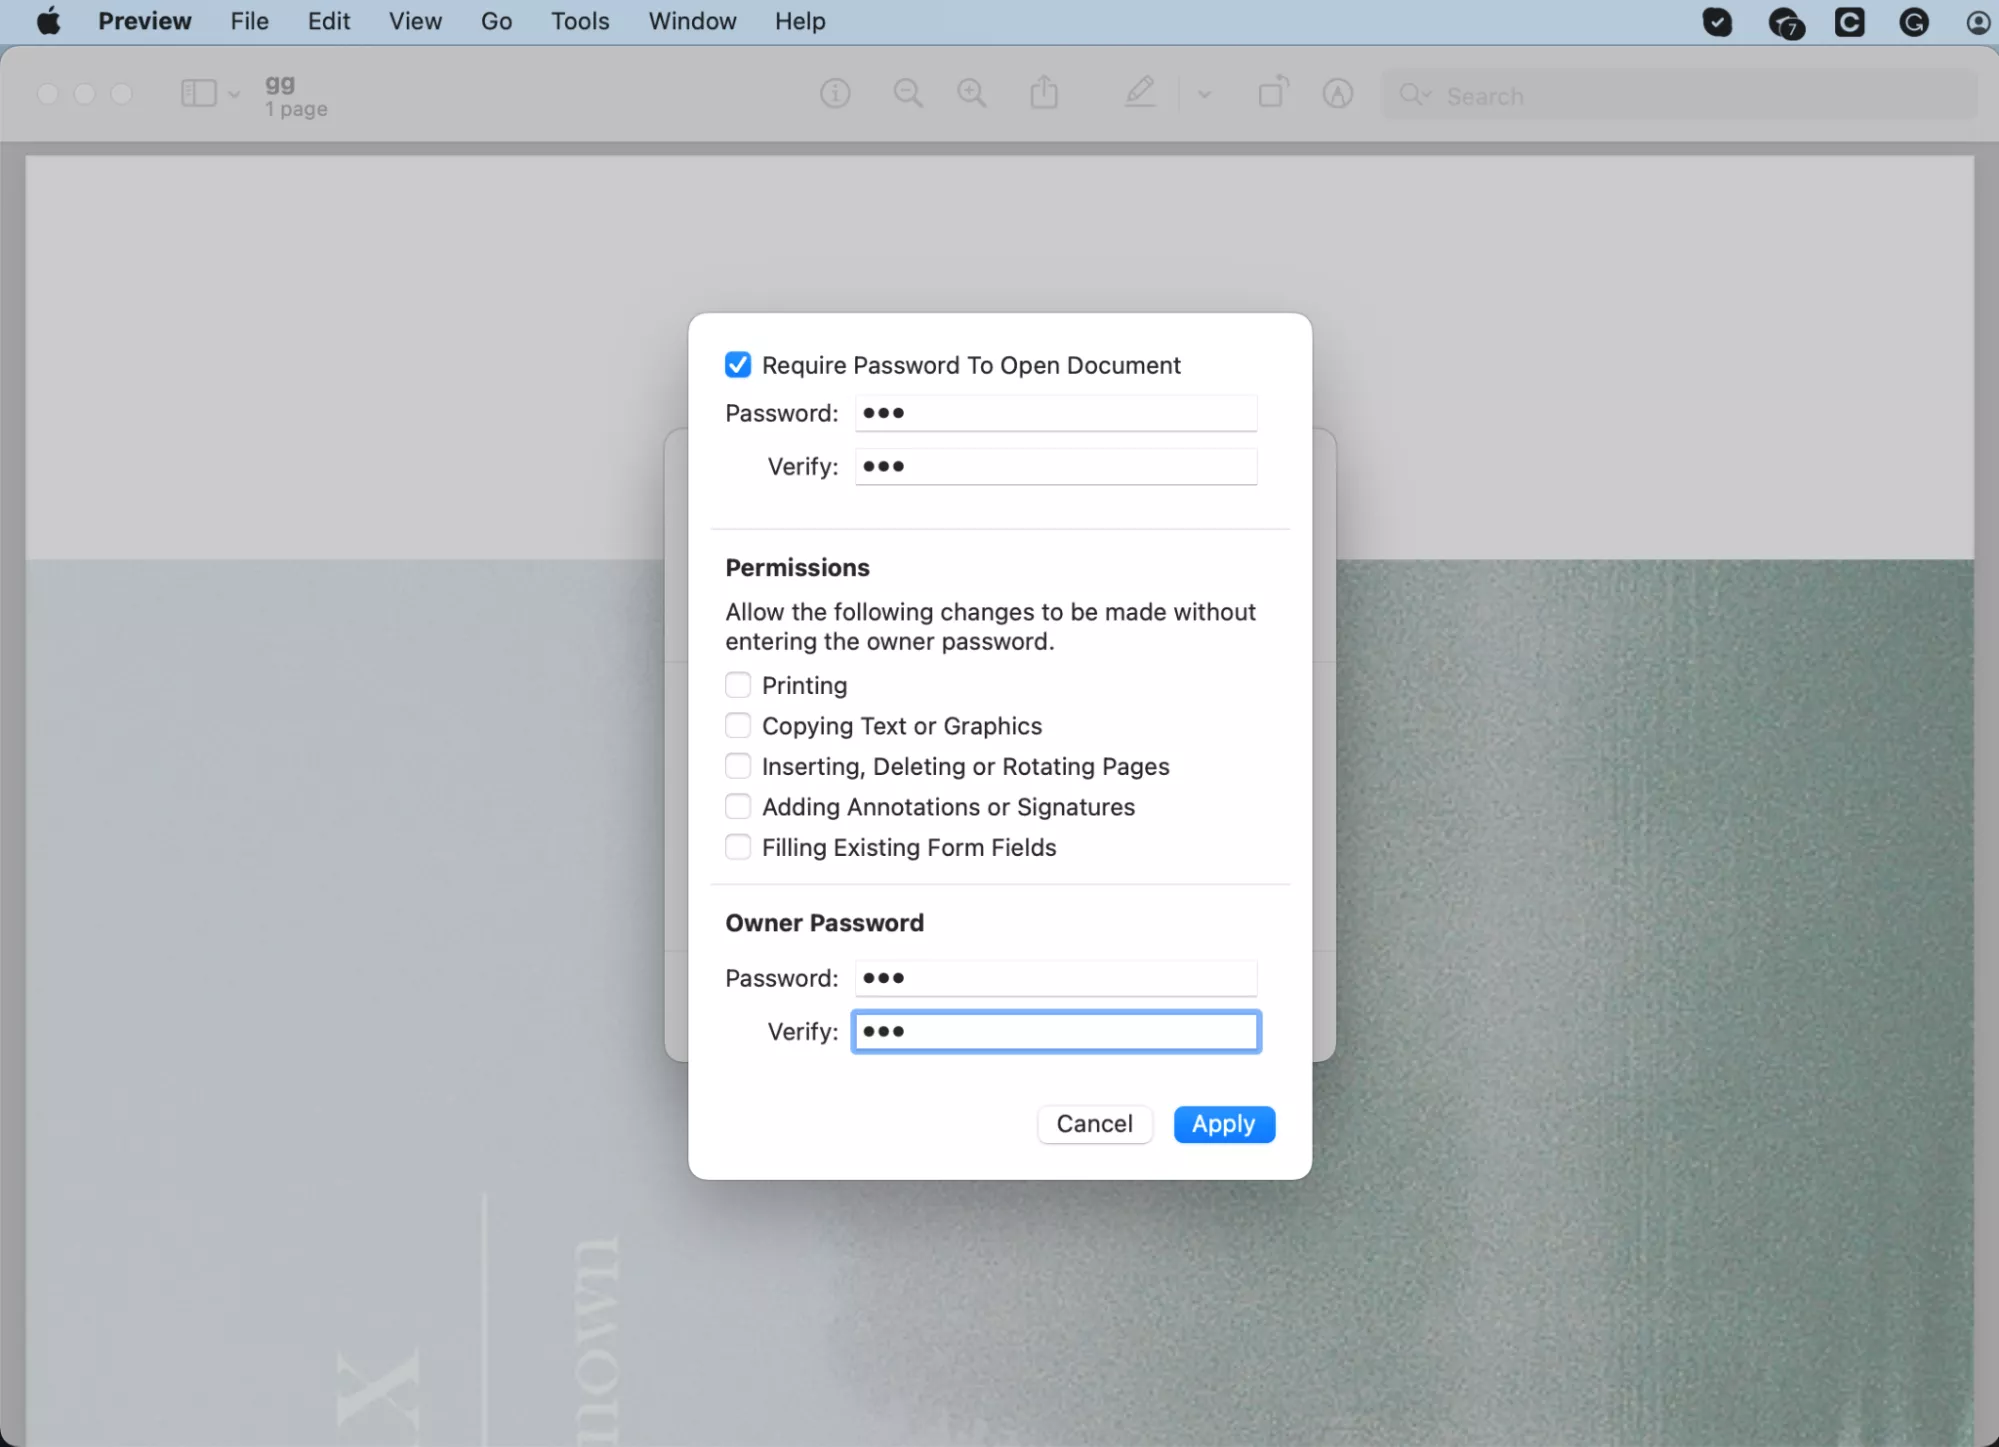Viewport: 1999px width, 1447px height.
Task: Activate the Markup pencil tool
Action: (x=1140, y=93)
